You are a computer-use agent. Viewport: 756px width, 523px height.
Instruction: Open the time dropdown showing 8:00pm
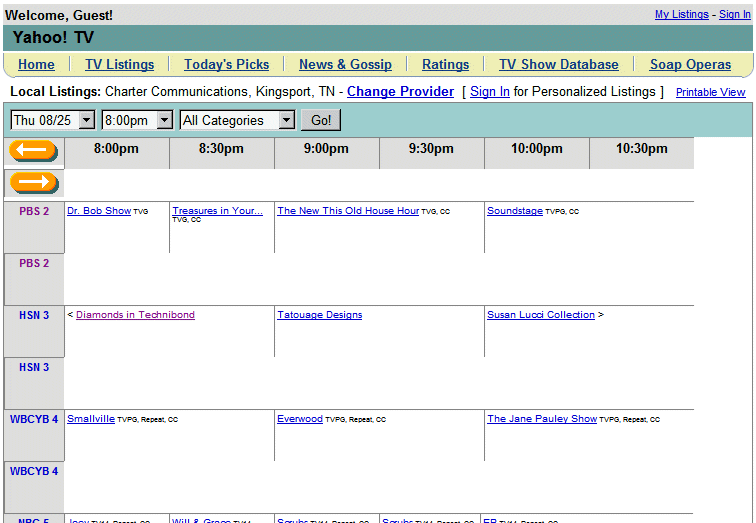click(x=137, y=120)
